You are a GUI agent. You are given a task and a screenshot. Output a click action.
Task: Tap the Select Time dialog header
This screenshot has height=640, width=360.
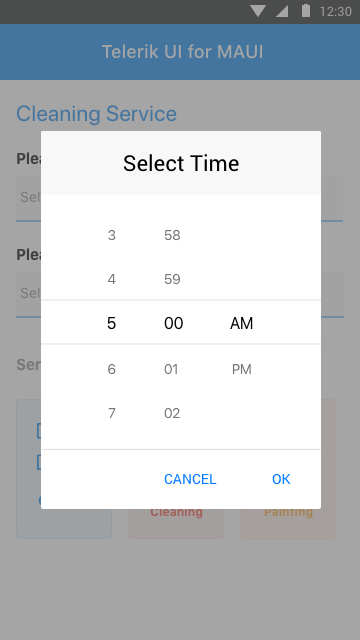(181, 163)
